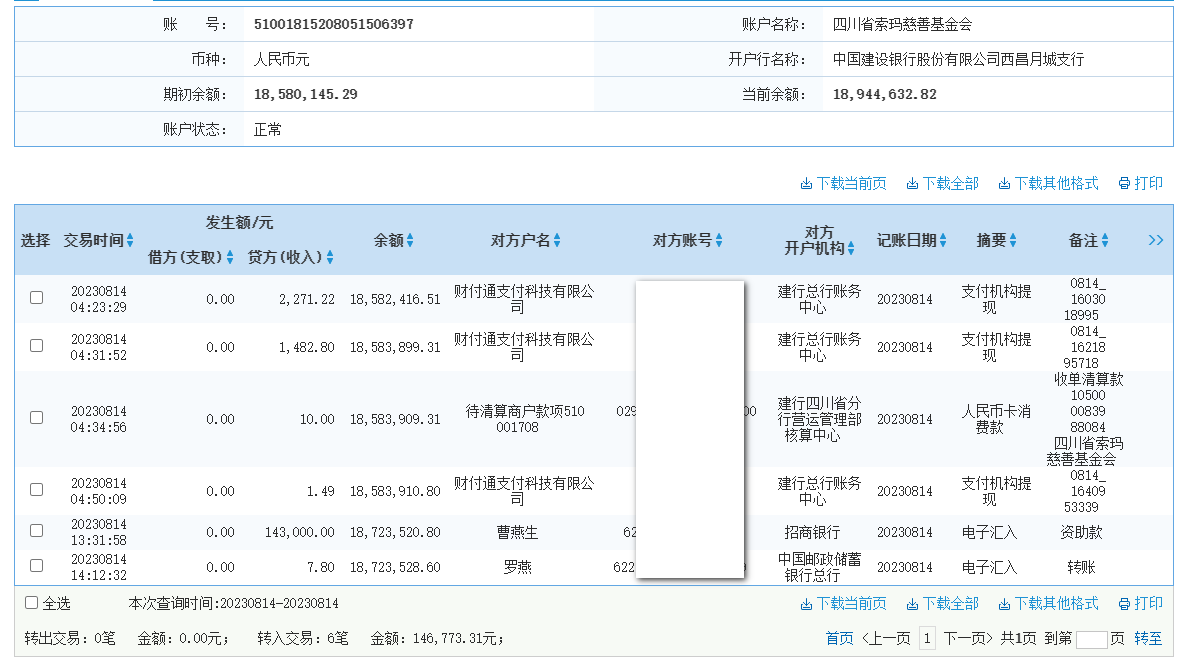The image size is (1178, 659).
Task: Check the 14:12:32 transaction row checkbox
Action: tap(36, 566)
